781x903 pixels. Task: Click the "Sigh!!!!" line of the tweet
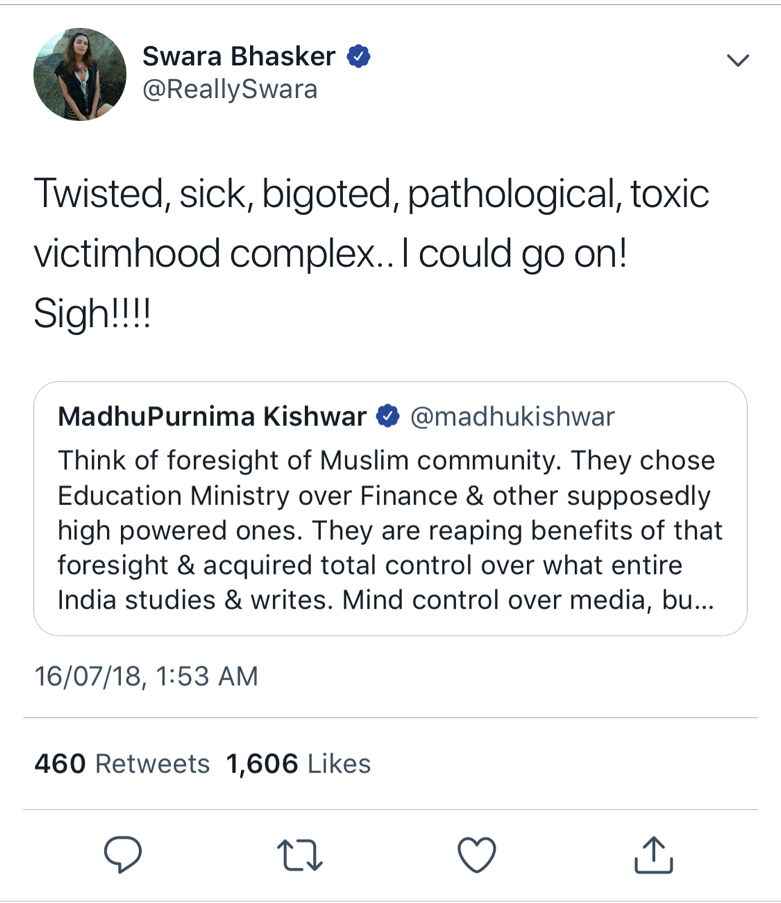pyautogui.click(x=94, y=315)
